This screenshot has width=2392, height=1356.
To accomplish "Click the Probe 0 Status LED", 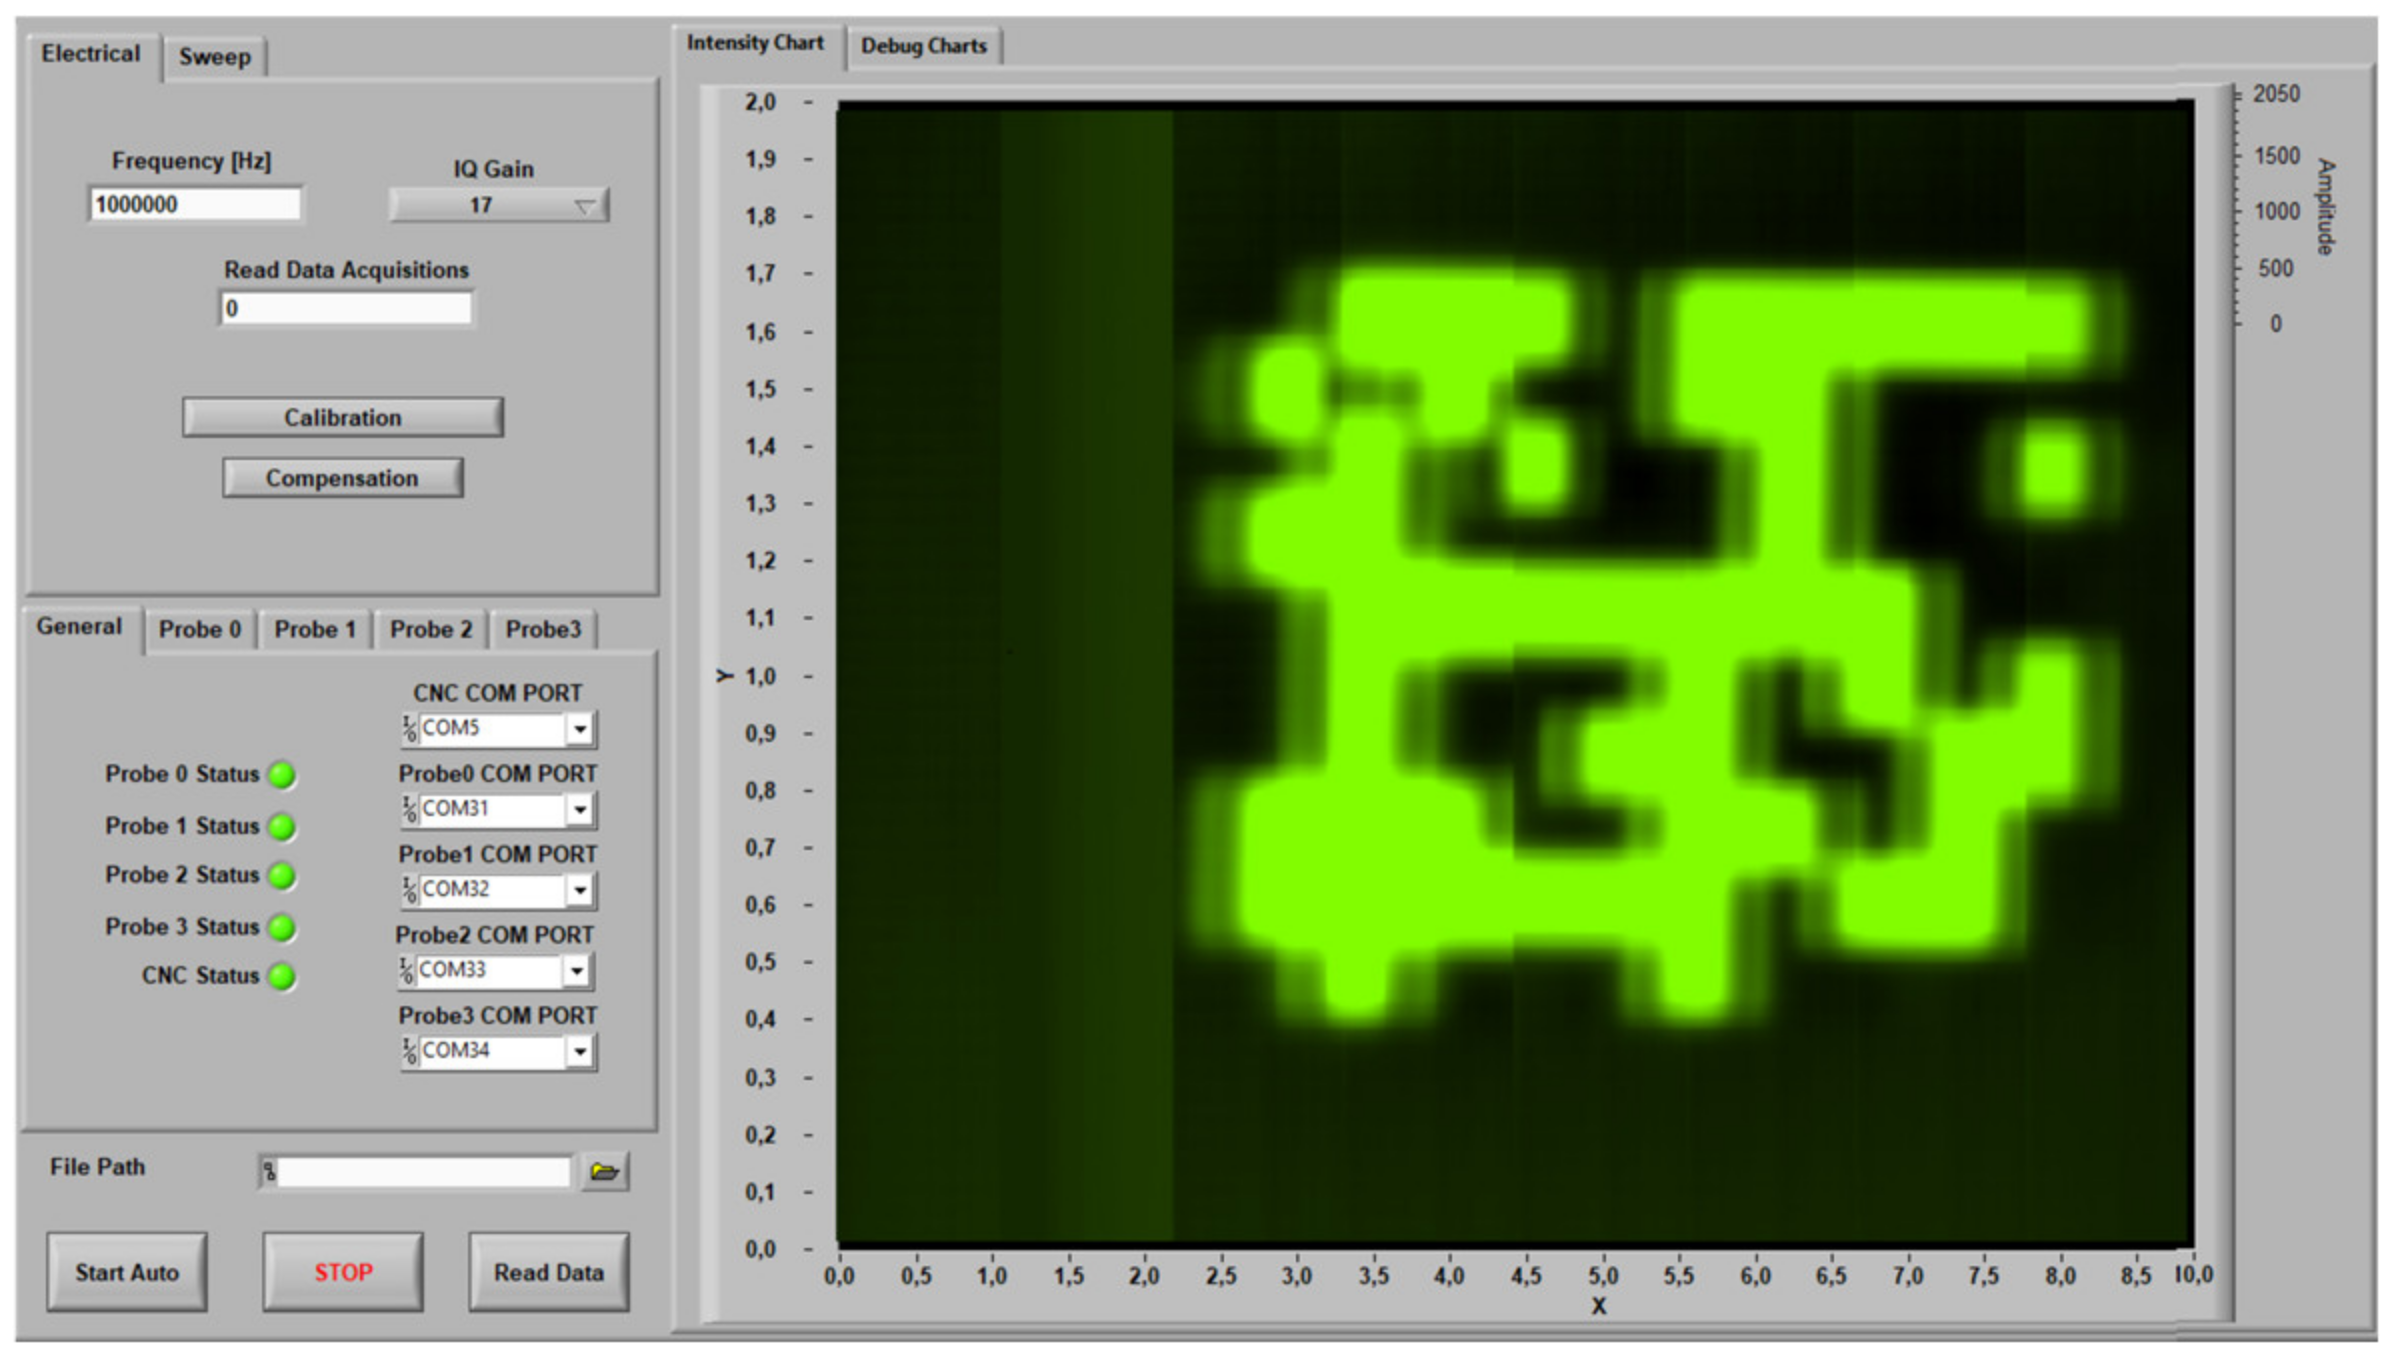I will click(x=283, y=775).
